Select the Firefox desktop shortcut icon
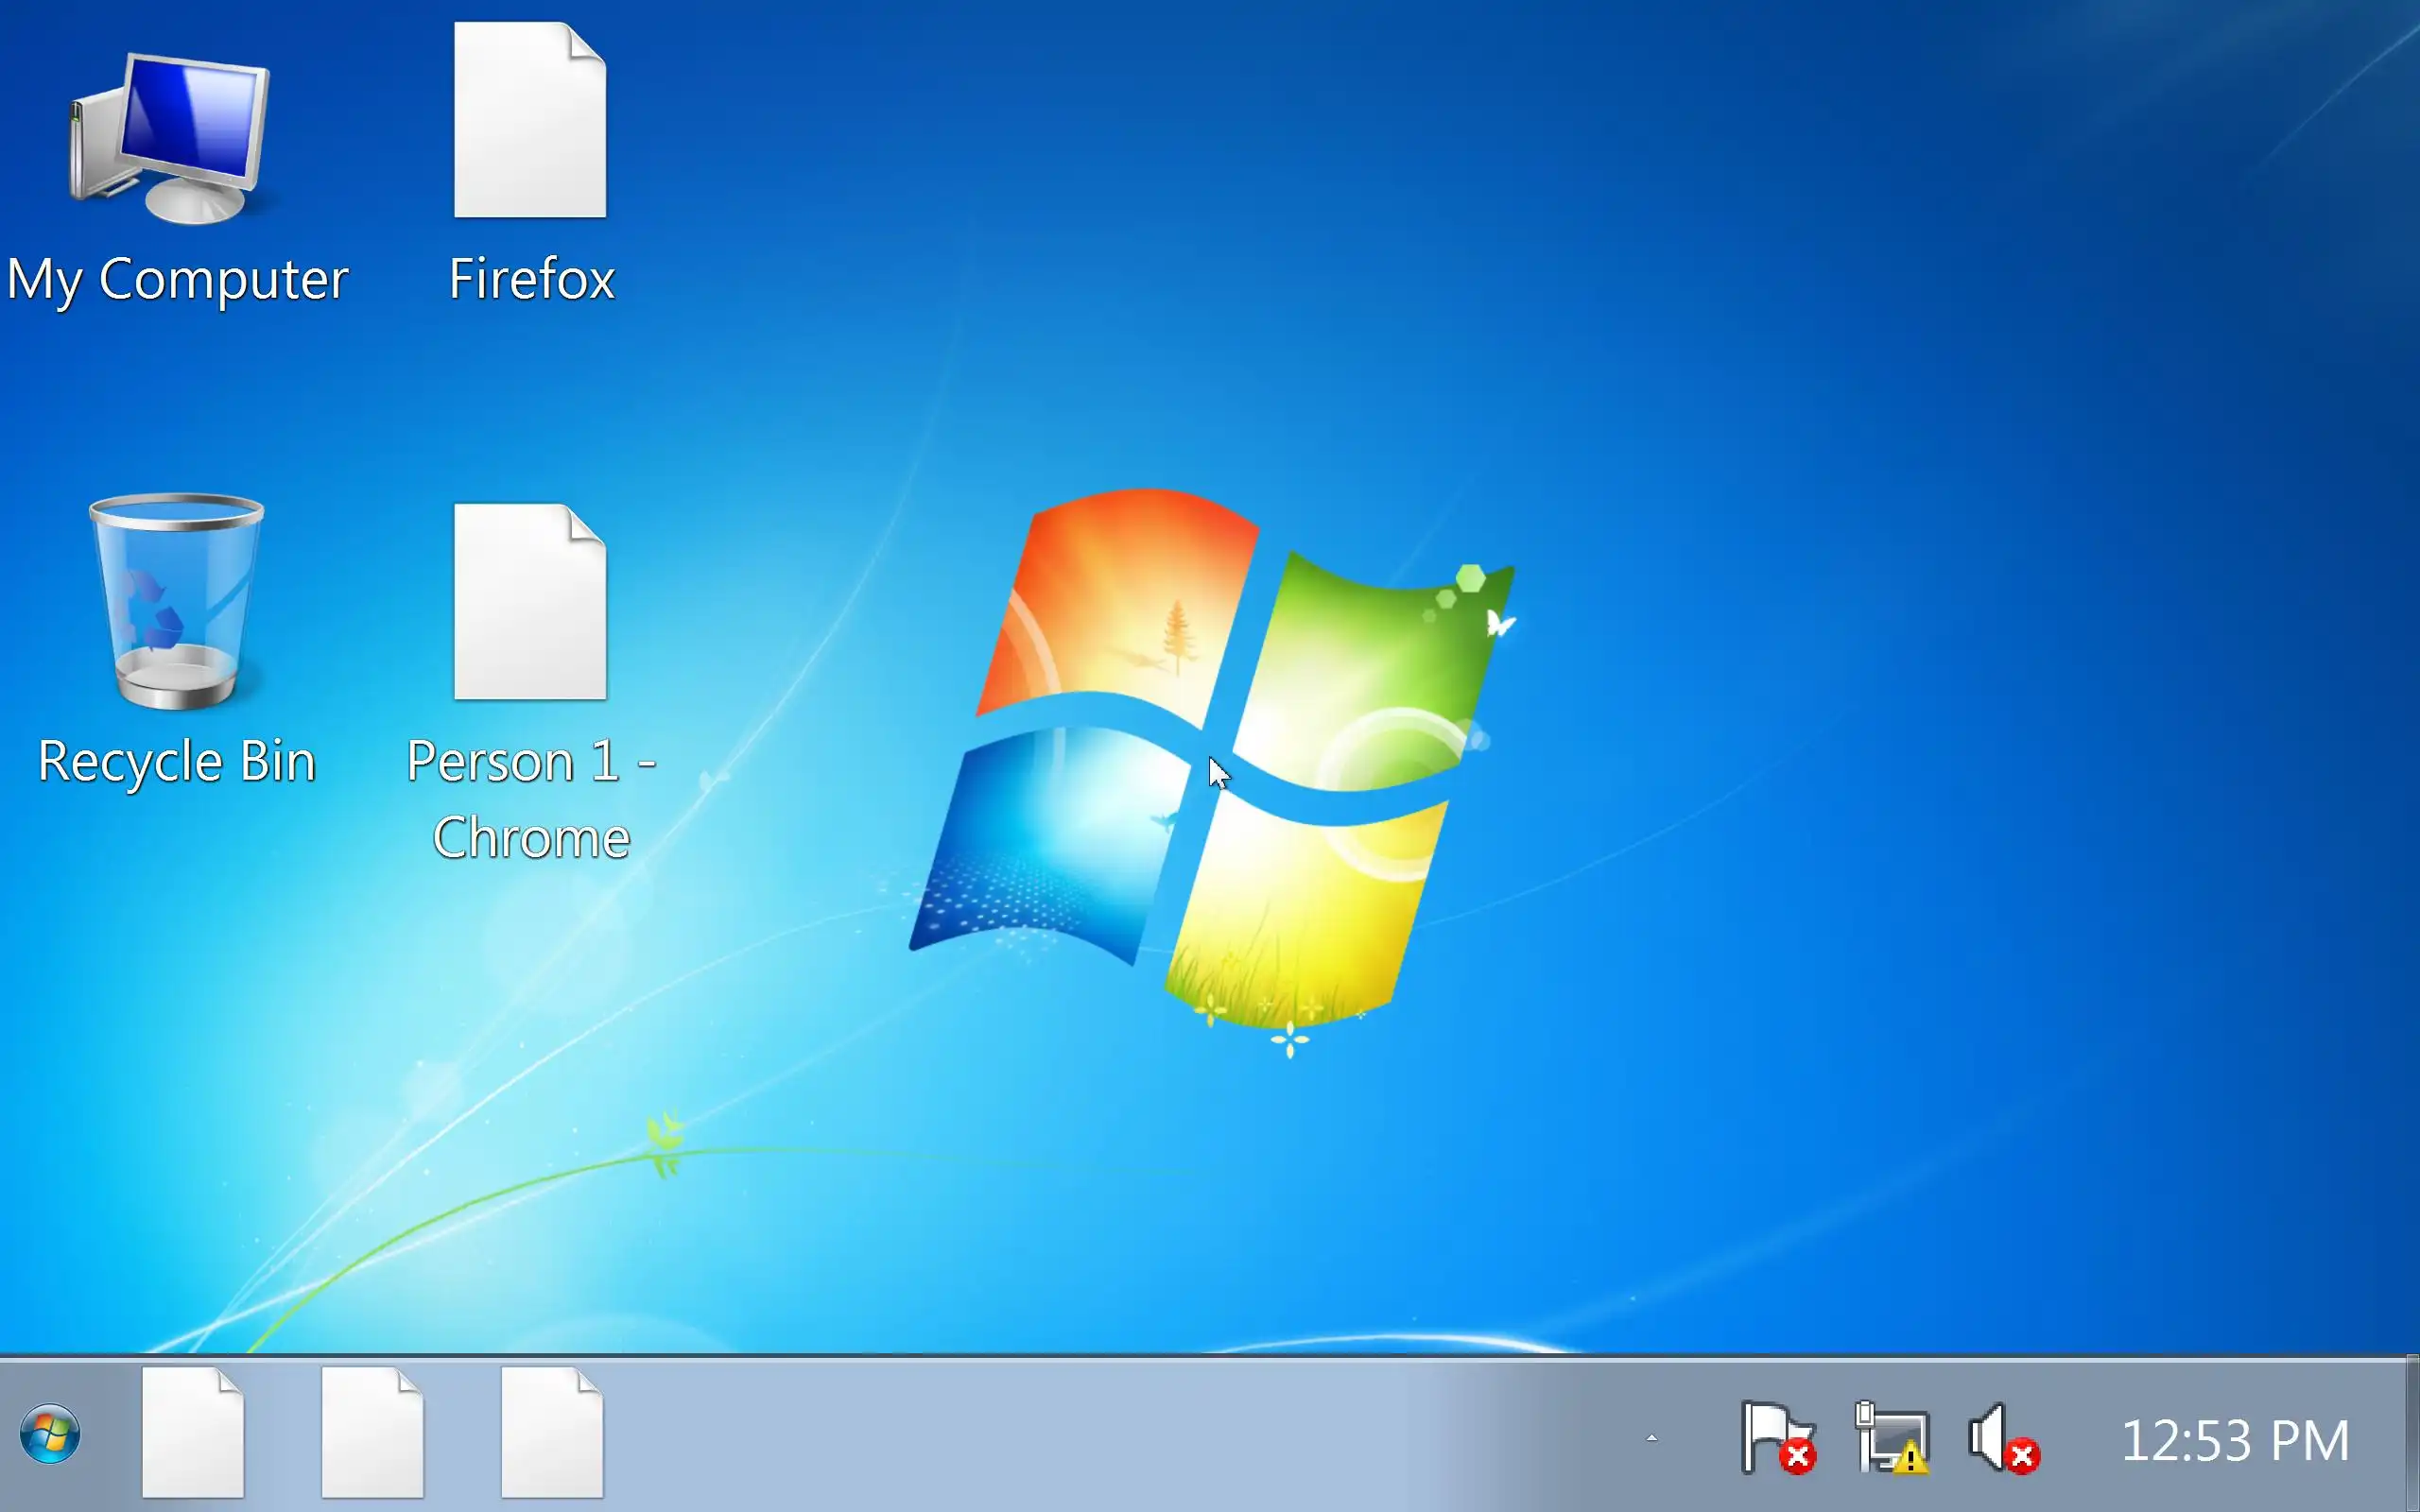This screenshot has height=1512, width=2420. pos(530,120)
